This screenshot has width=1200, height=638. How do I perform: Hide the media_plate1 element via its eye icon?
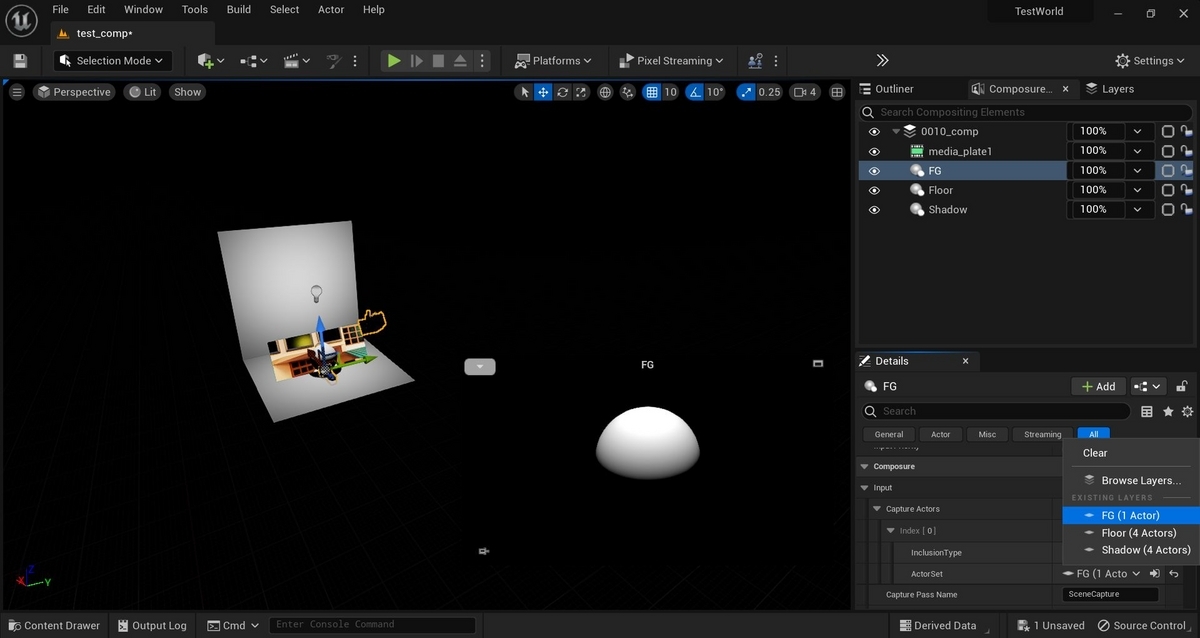tap(874, 151)
